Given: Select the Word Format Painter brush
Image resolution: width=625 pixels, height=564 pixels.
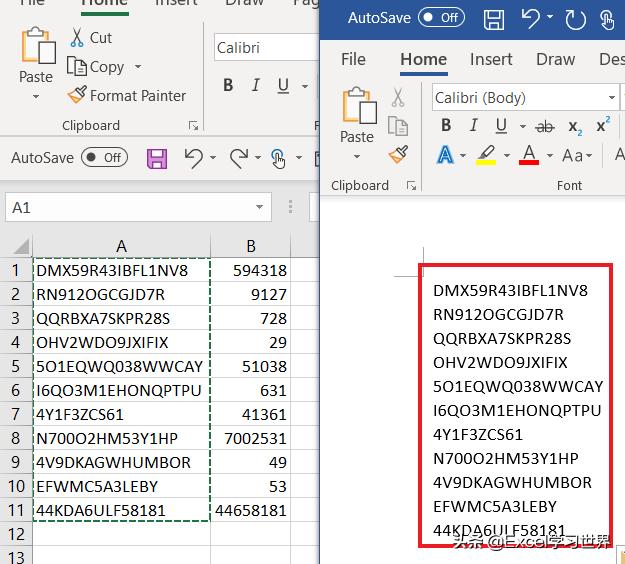Looking at the screenshot, I should click(x=398, y=154).
